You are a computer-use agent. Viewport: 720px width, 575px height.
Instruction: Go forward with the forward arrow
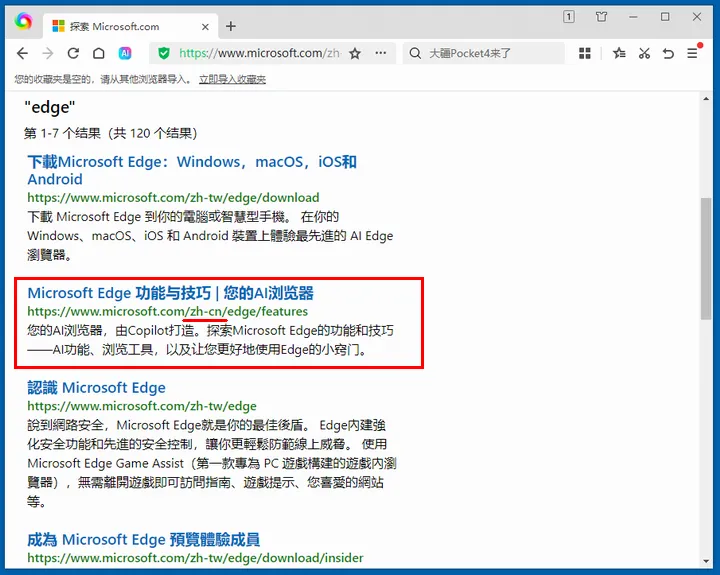48,53
